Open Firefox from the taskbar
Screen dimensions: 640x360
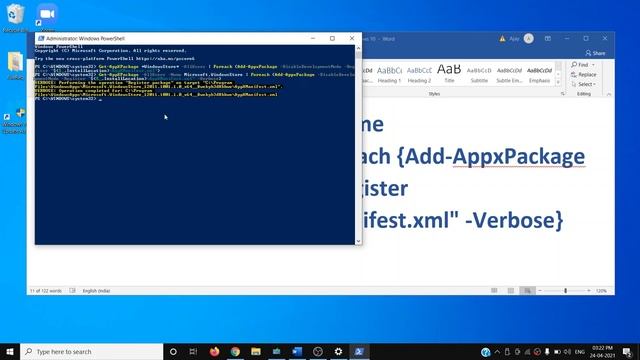pos(214,351)
